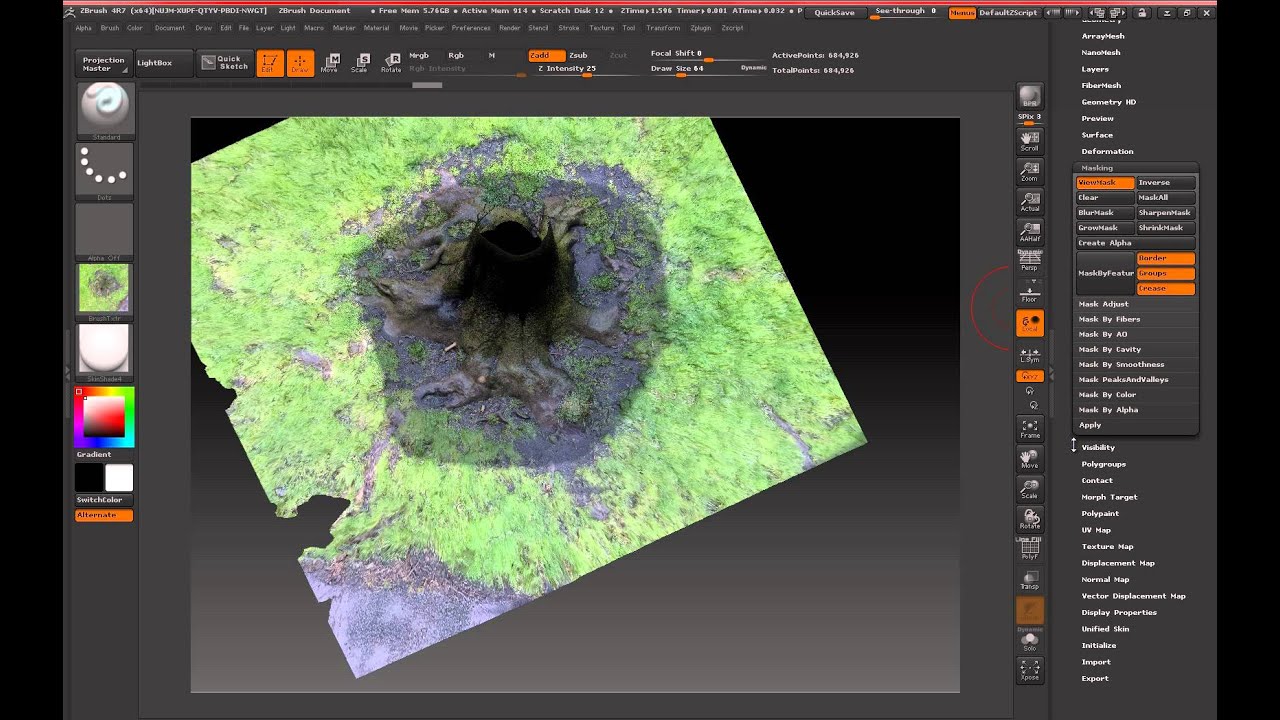Select the Rotate tool in top toolbar
This screenshot has height=720, width=1280.
390,64
